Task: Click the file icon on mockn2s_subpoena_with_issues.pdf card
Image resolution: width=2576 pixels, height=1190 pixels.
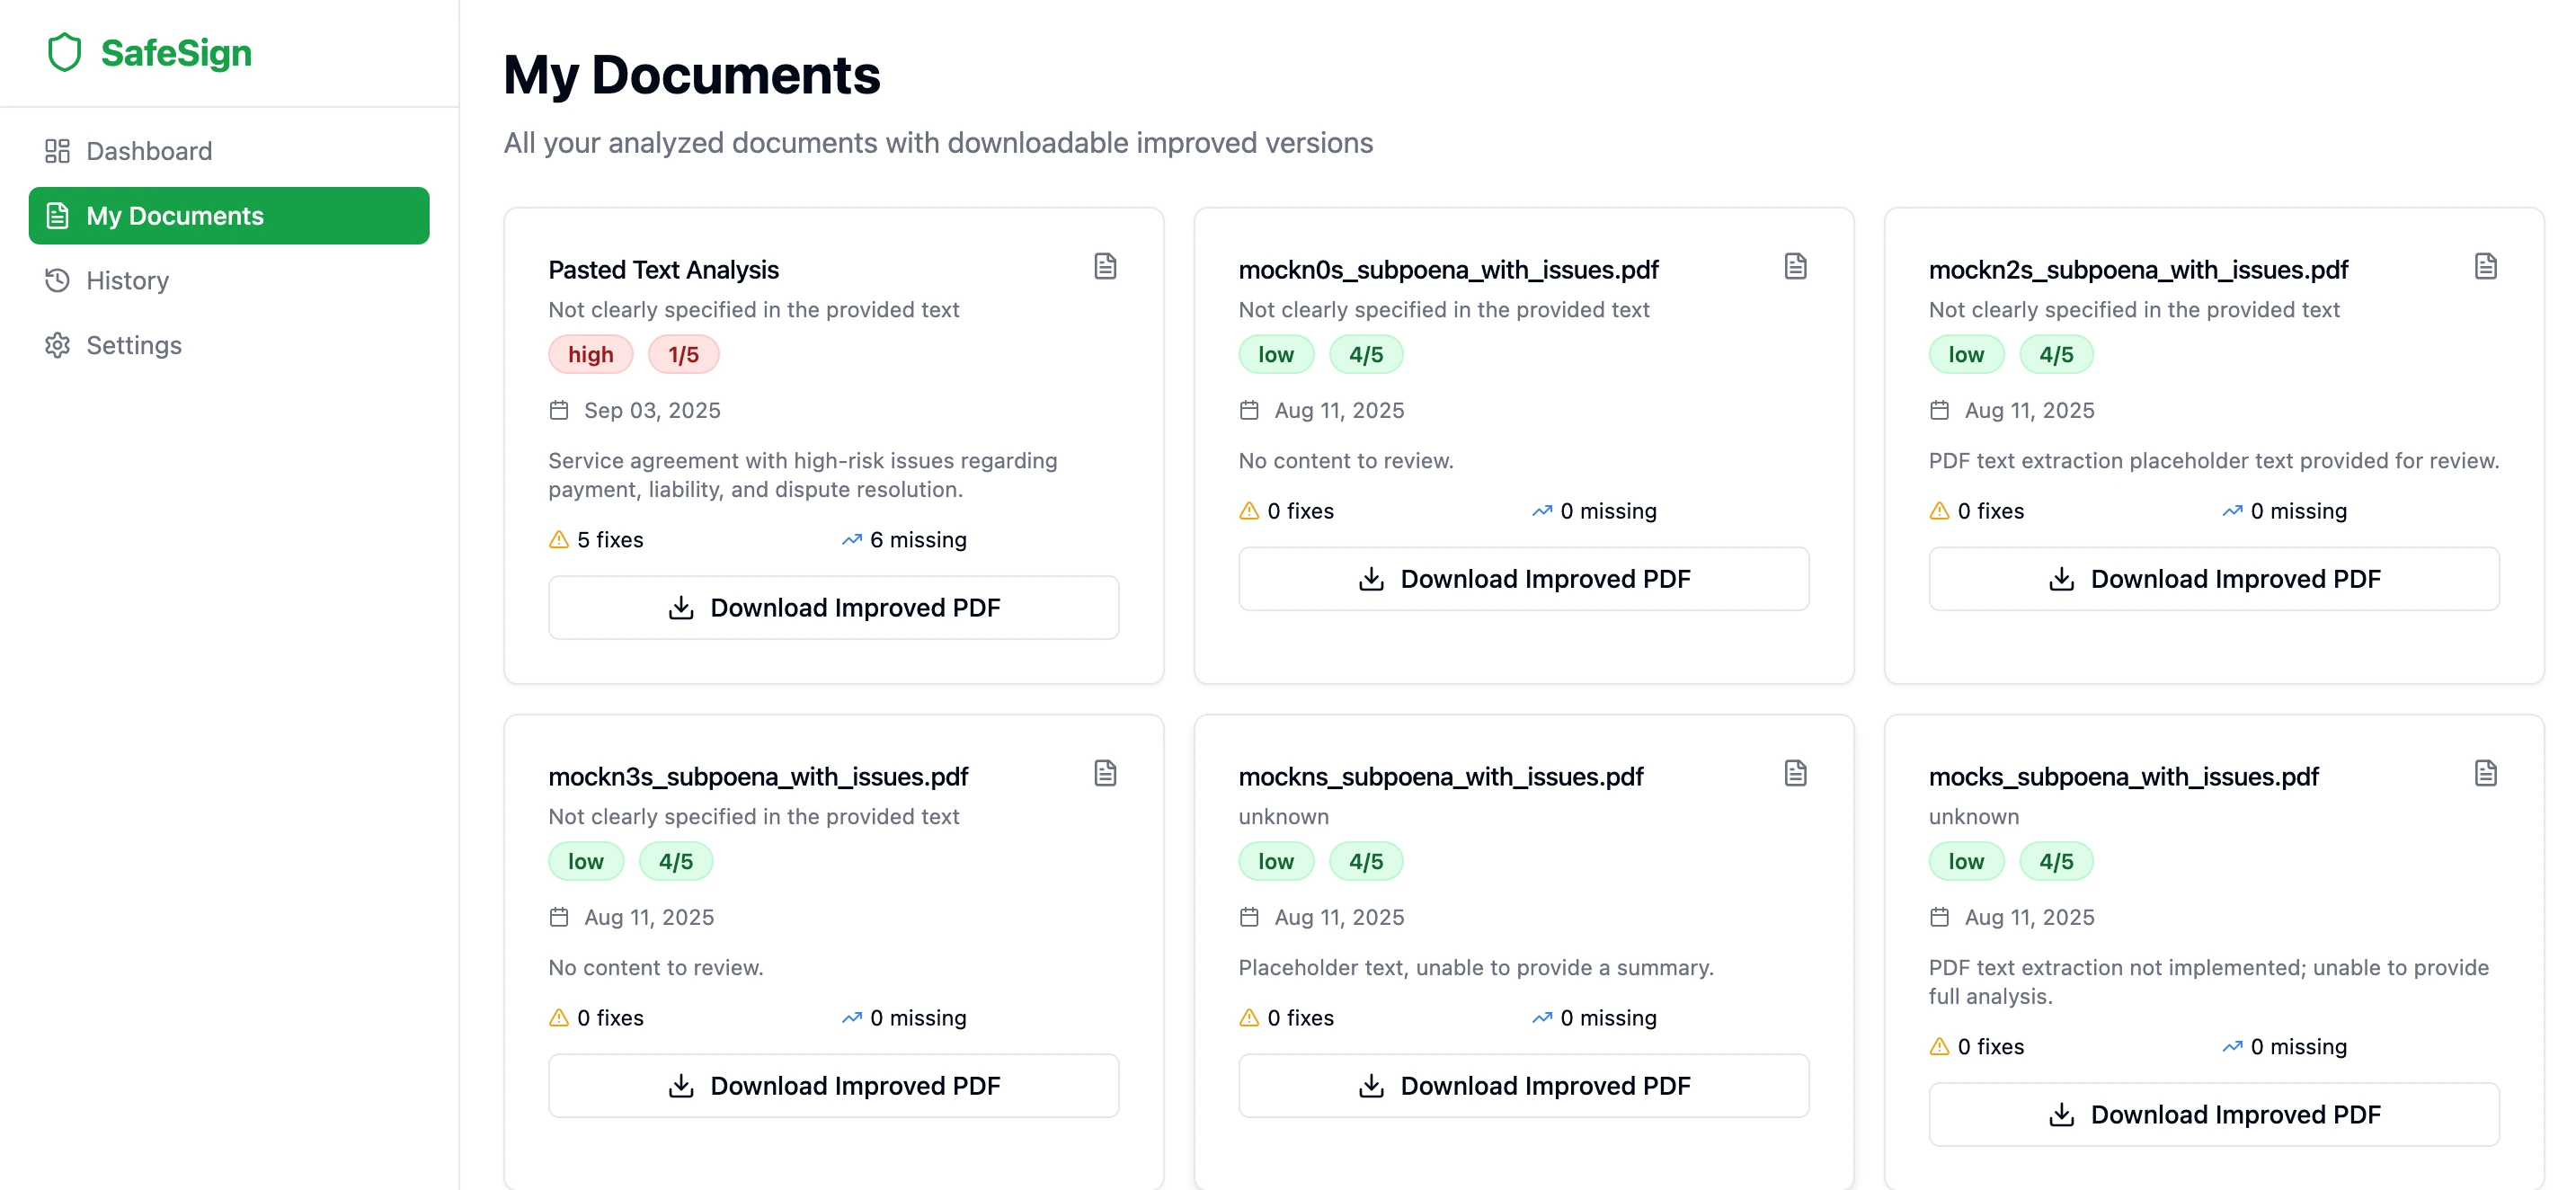Action: (2485, 266)
